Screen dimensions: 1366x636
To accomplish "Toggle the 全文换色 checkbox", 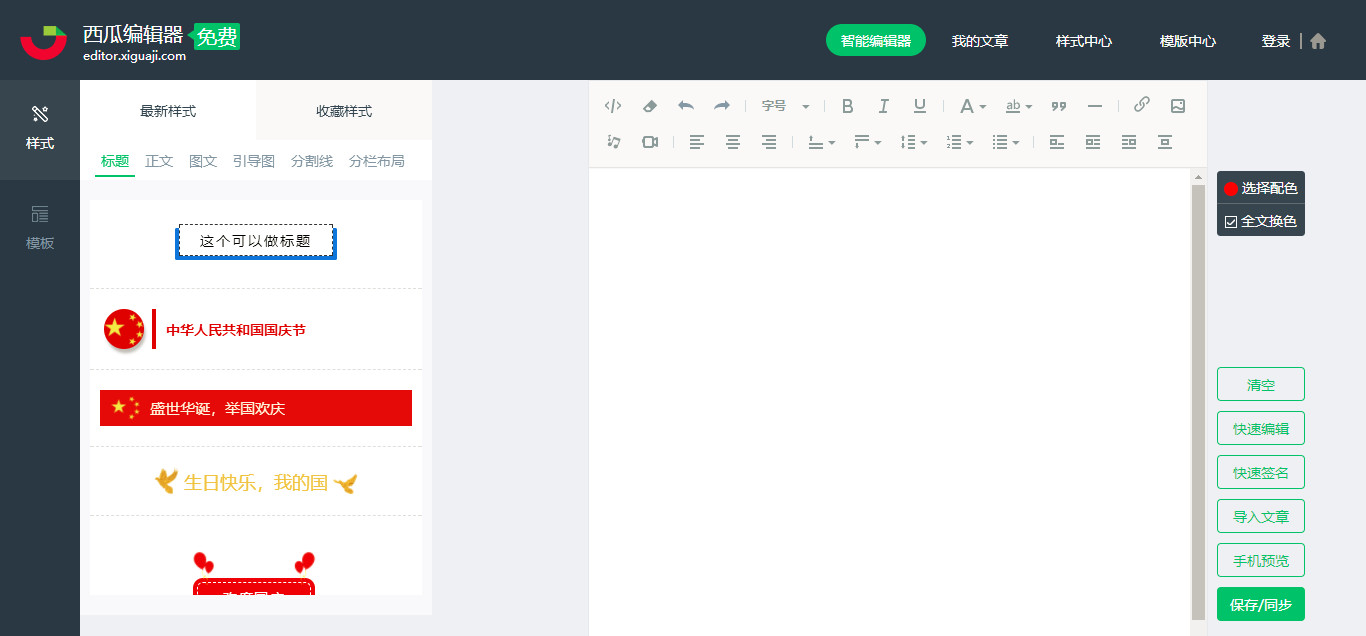I will [1231, 221].
